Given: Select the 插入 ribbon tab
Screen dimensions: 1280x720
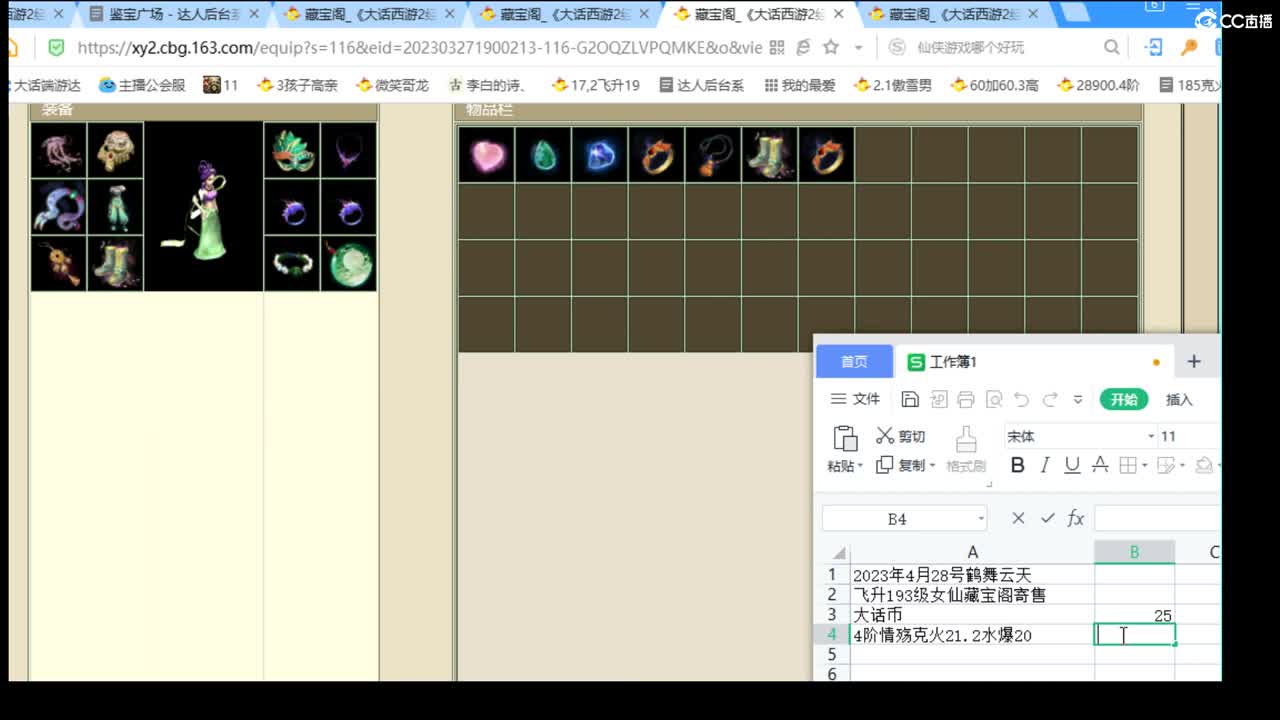Looking at the screenshot, I should [1179, 399].
